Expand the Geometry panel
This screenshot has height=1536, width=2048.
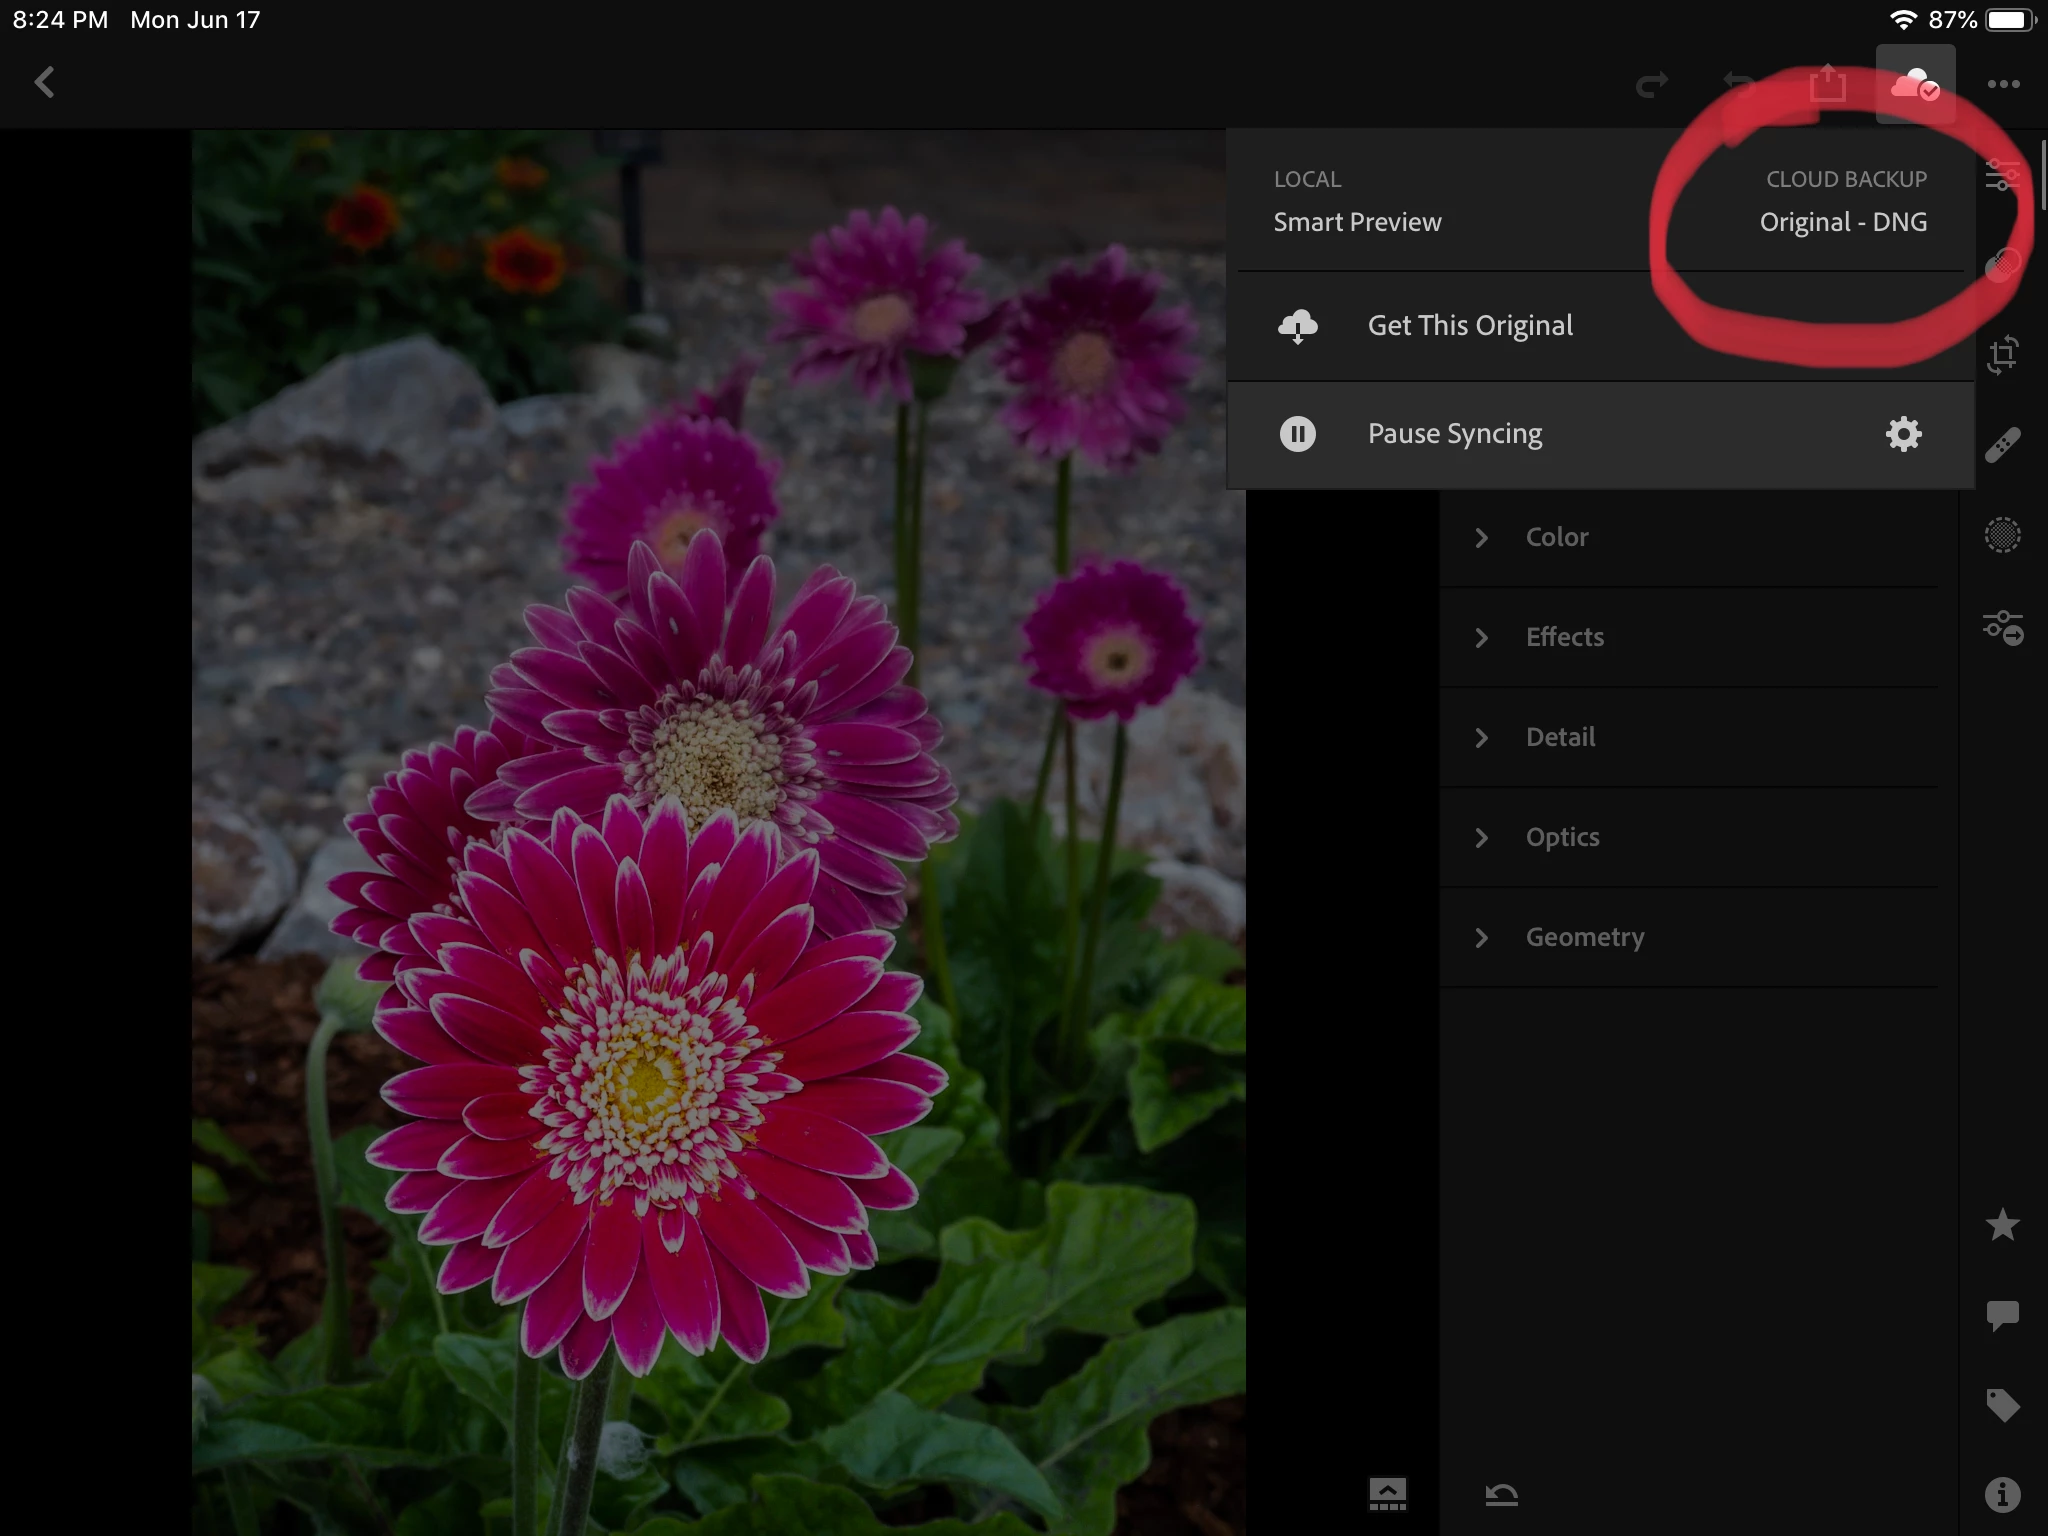click(x=1584, y=937)
